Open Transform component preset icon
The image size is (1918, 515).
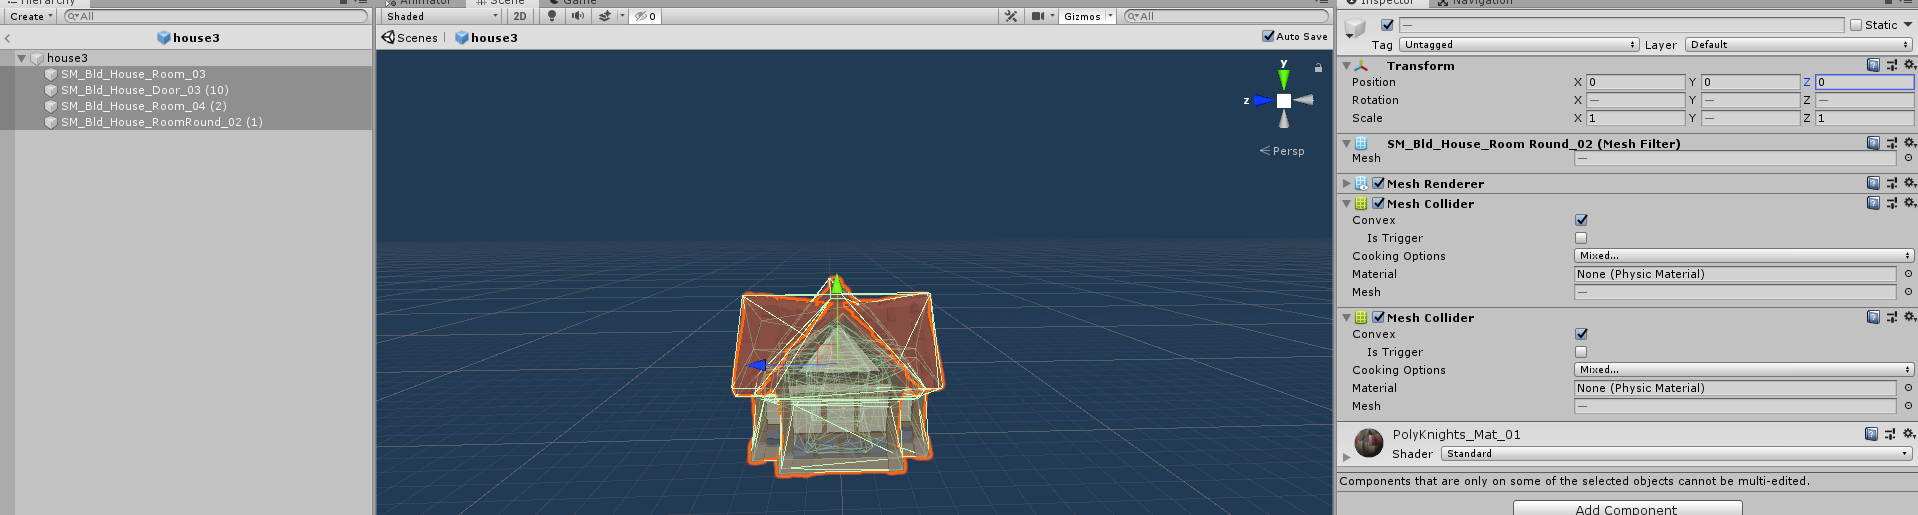click(x=1891, y=65)
